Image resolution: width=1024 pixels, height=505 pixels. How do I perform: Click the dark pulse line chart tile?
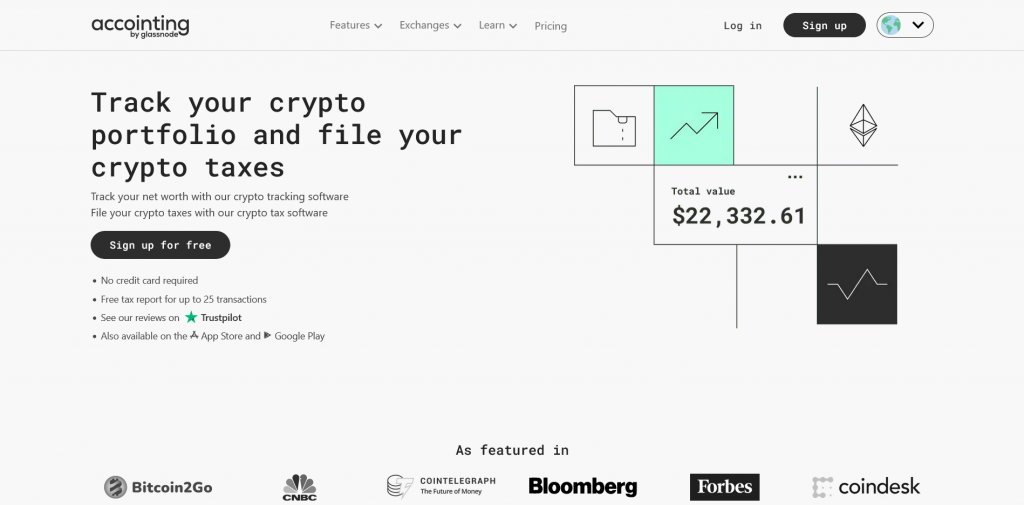pyautogui.click(x=857, y=284)
